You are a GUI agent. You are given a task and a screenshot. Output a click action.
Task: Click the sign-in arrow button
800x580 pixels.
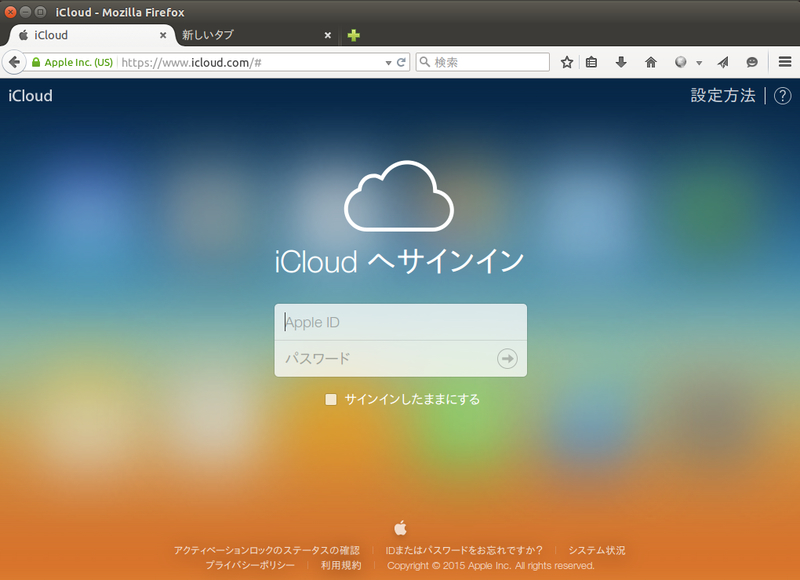click(x=507, y=359)
